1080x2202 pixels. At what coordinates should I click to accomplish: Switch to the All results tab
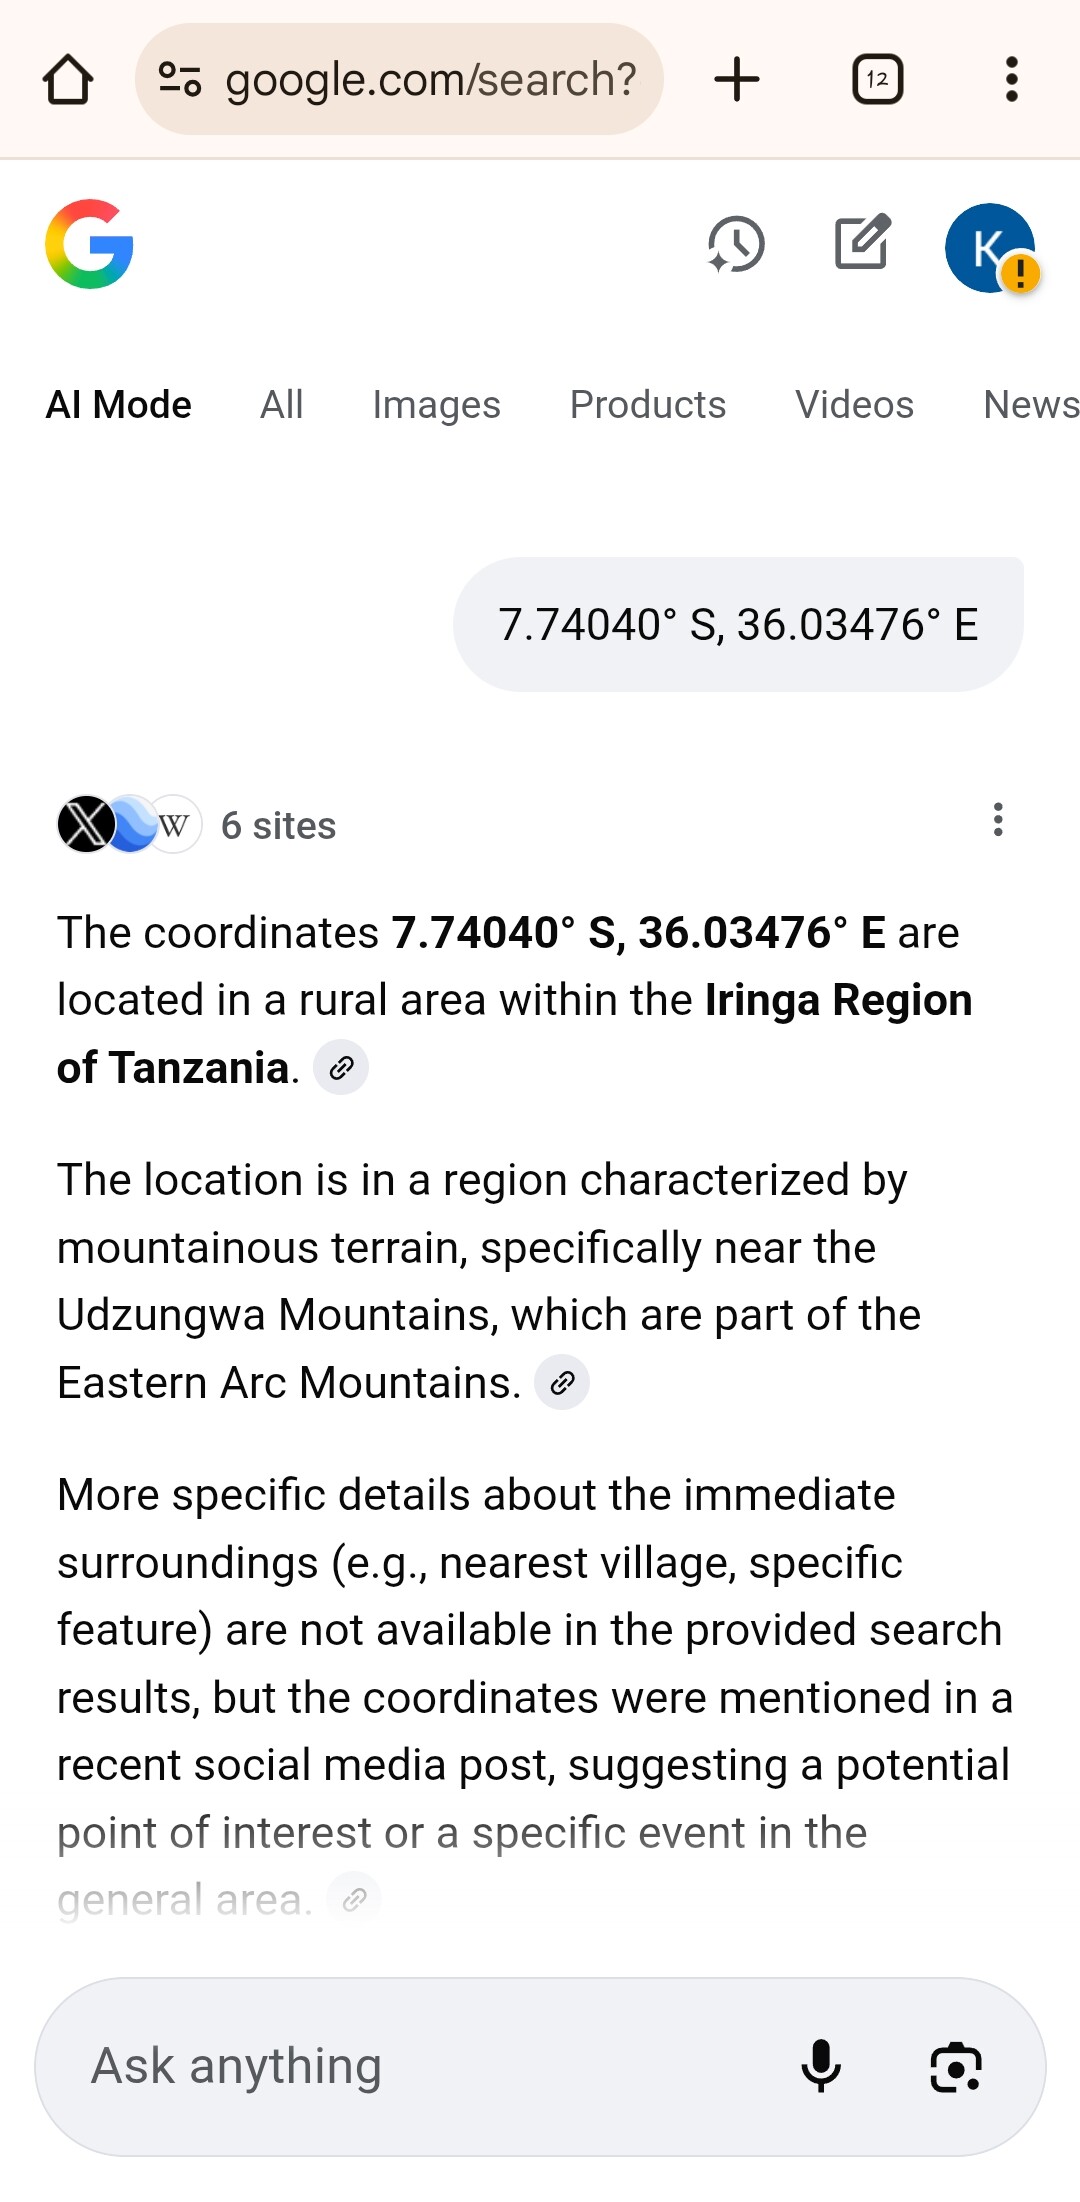tap(281, 405)
